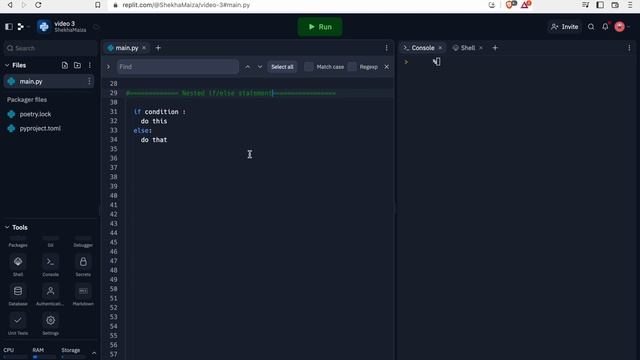The height and width of the screenshot is (360, 640).
Task: Enable the Match case checkbox
Action: click(x=309, y=67)
